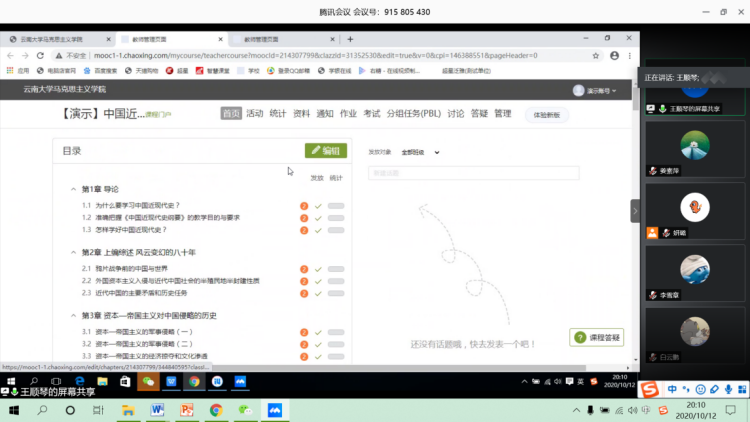Open new browser tab with plus icon
Viewport: 750px width, 422px height.
click(x=350, y=39)
